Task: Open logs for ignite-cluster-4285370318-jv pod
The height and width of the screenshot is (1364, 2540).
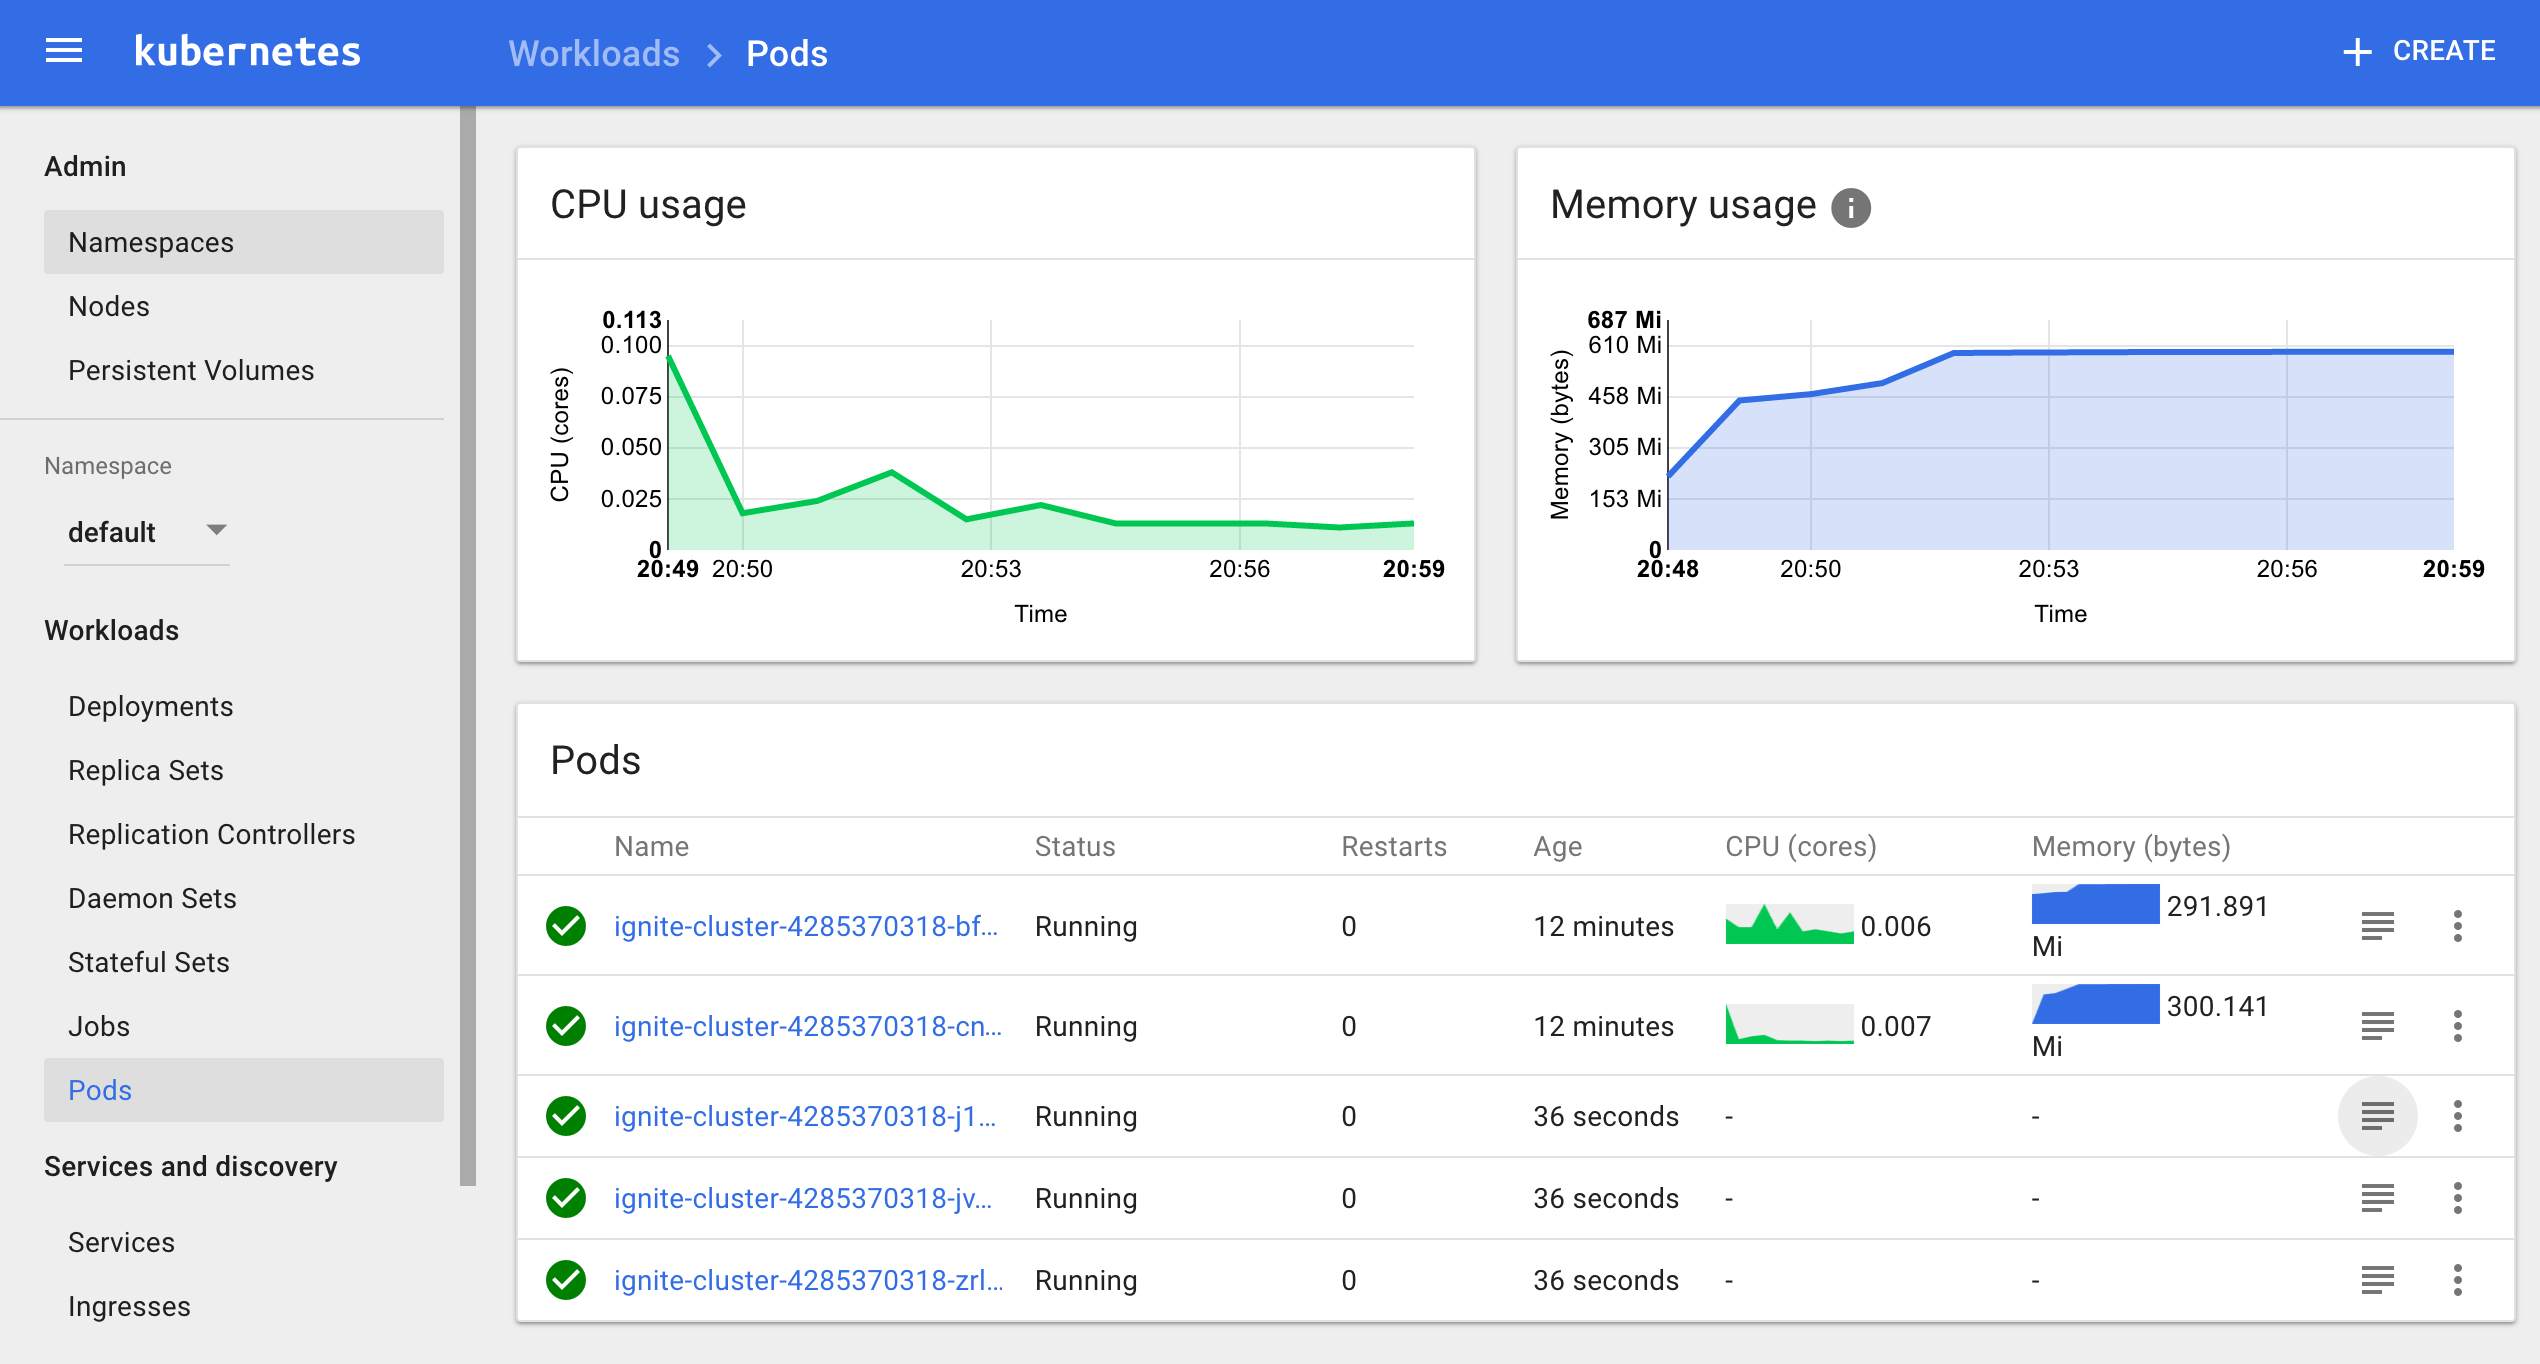Action: pyautogui.click(x=2377, y=1198)
